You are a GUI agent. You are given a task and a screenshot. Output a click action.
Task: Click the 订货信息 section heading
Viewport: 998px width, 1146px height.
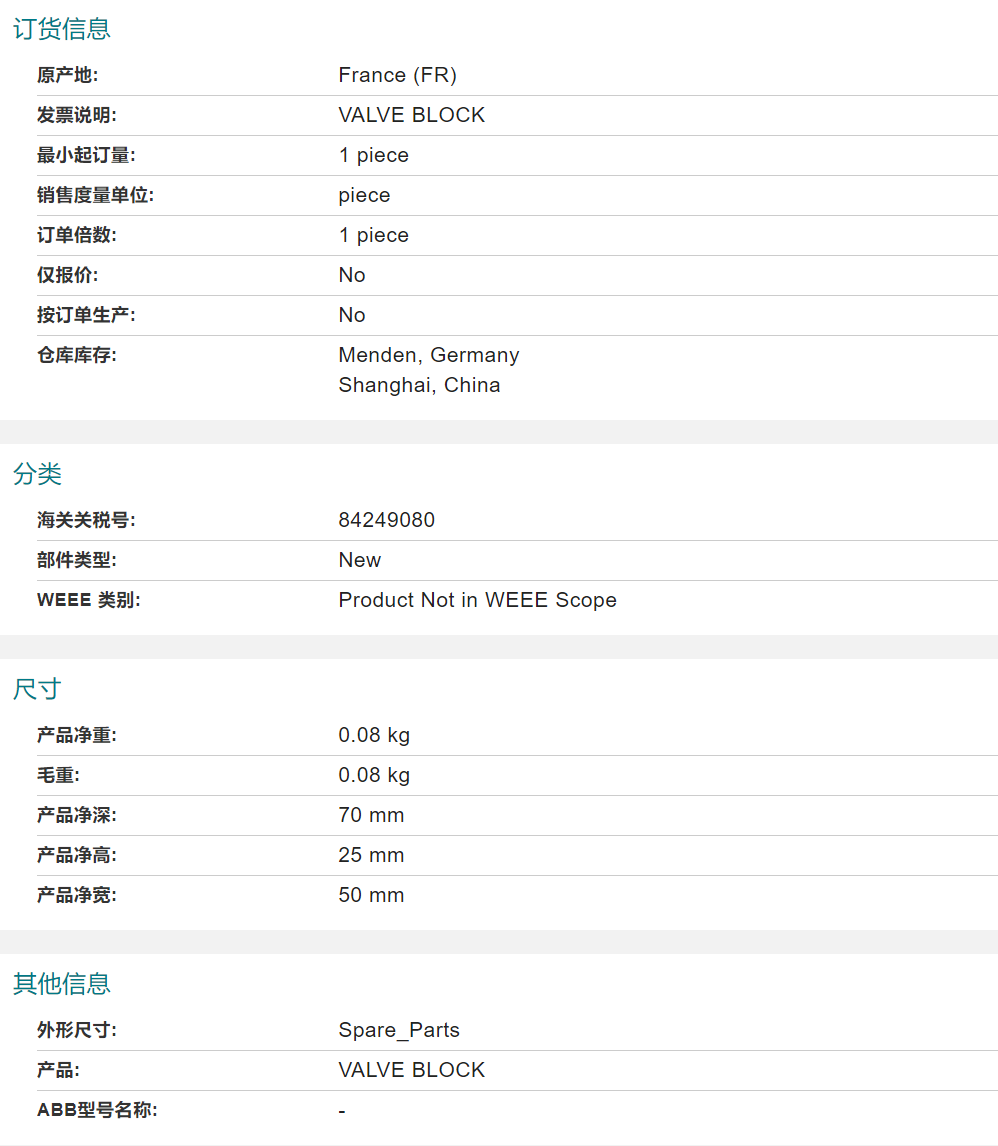click(x=61, y=29)
